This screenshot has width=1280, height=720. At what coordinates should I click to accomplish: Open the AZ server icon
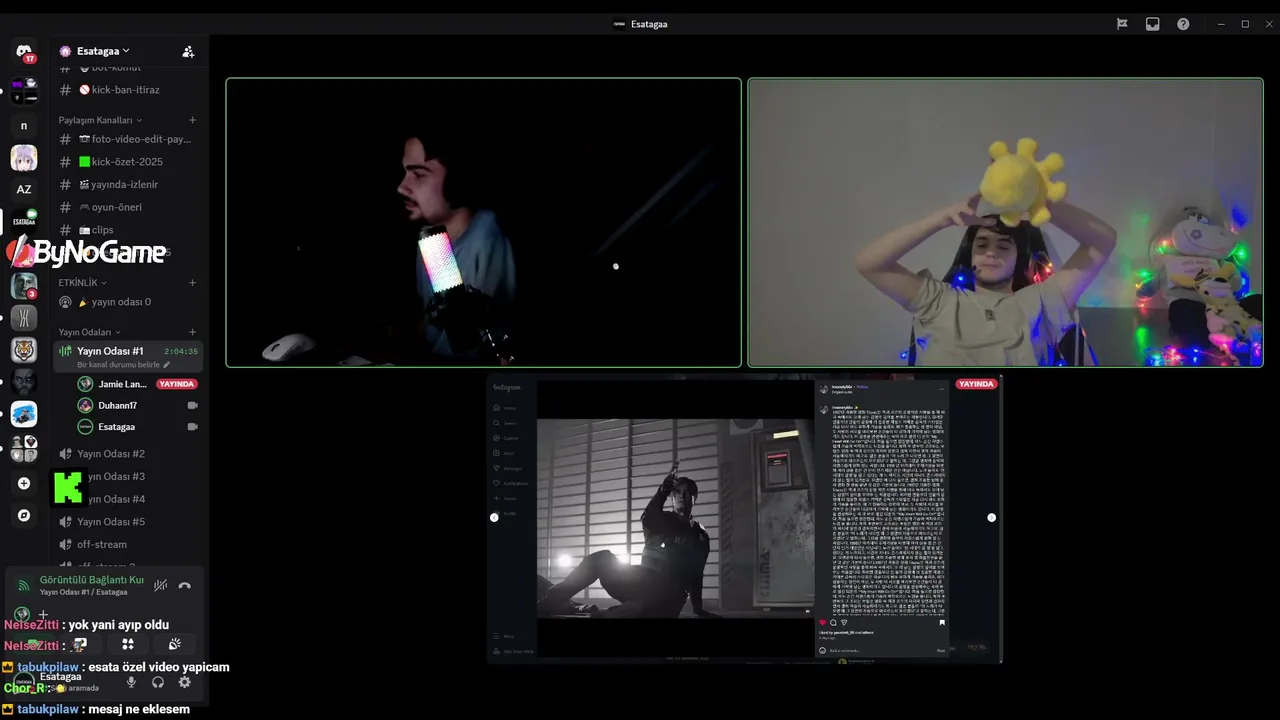tap(24, 189)
